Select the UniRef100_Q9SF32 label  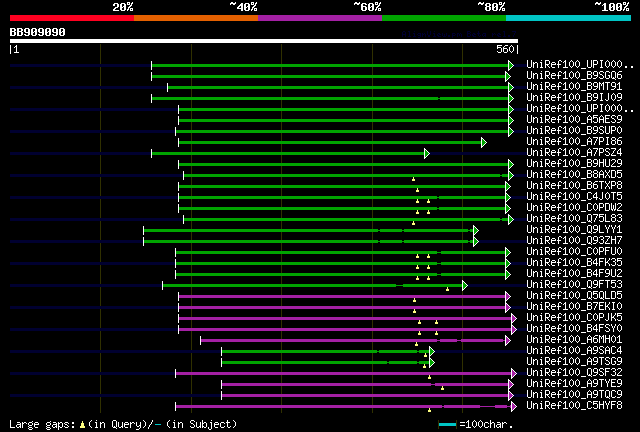[574, 373]
